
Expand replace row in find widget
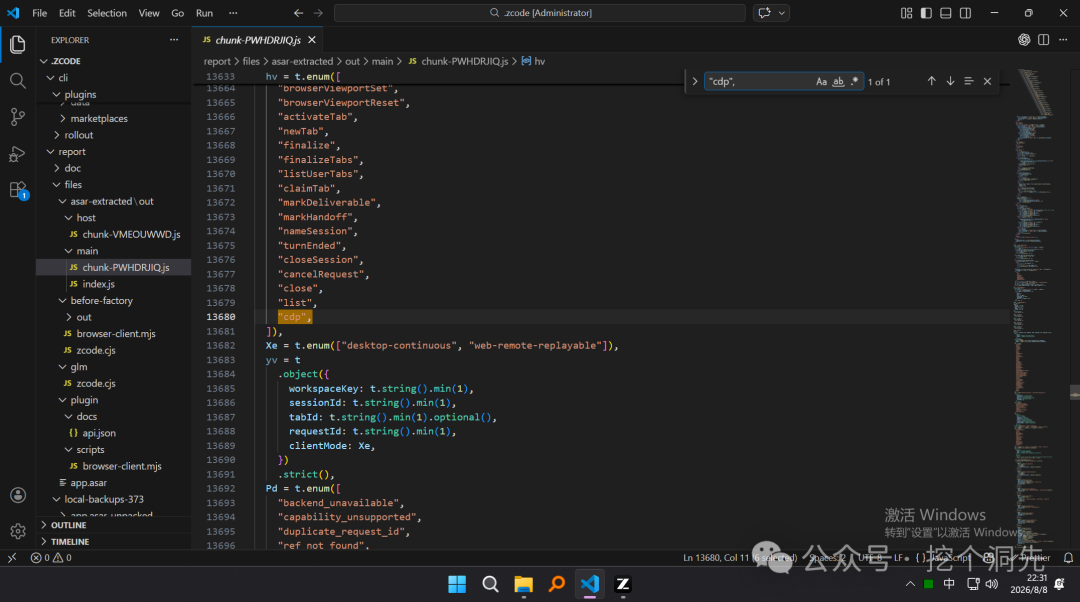tap(694, 81)
